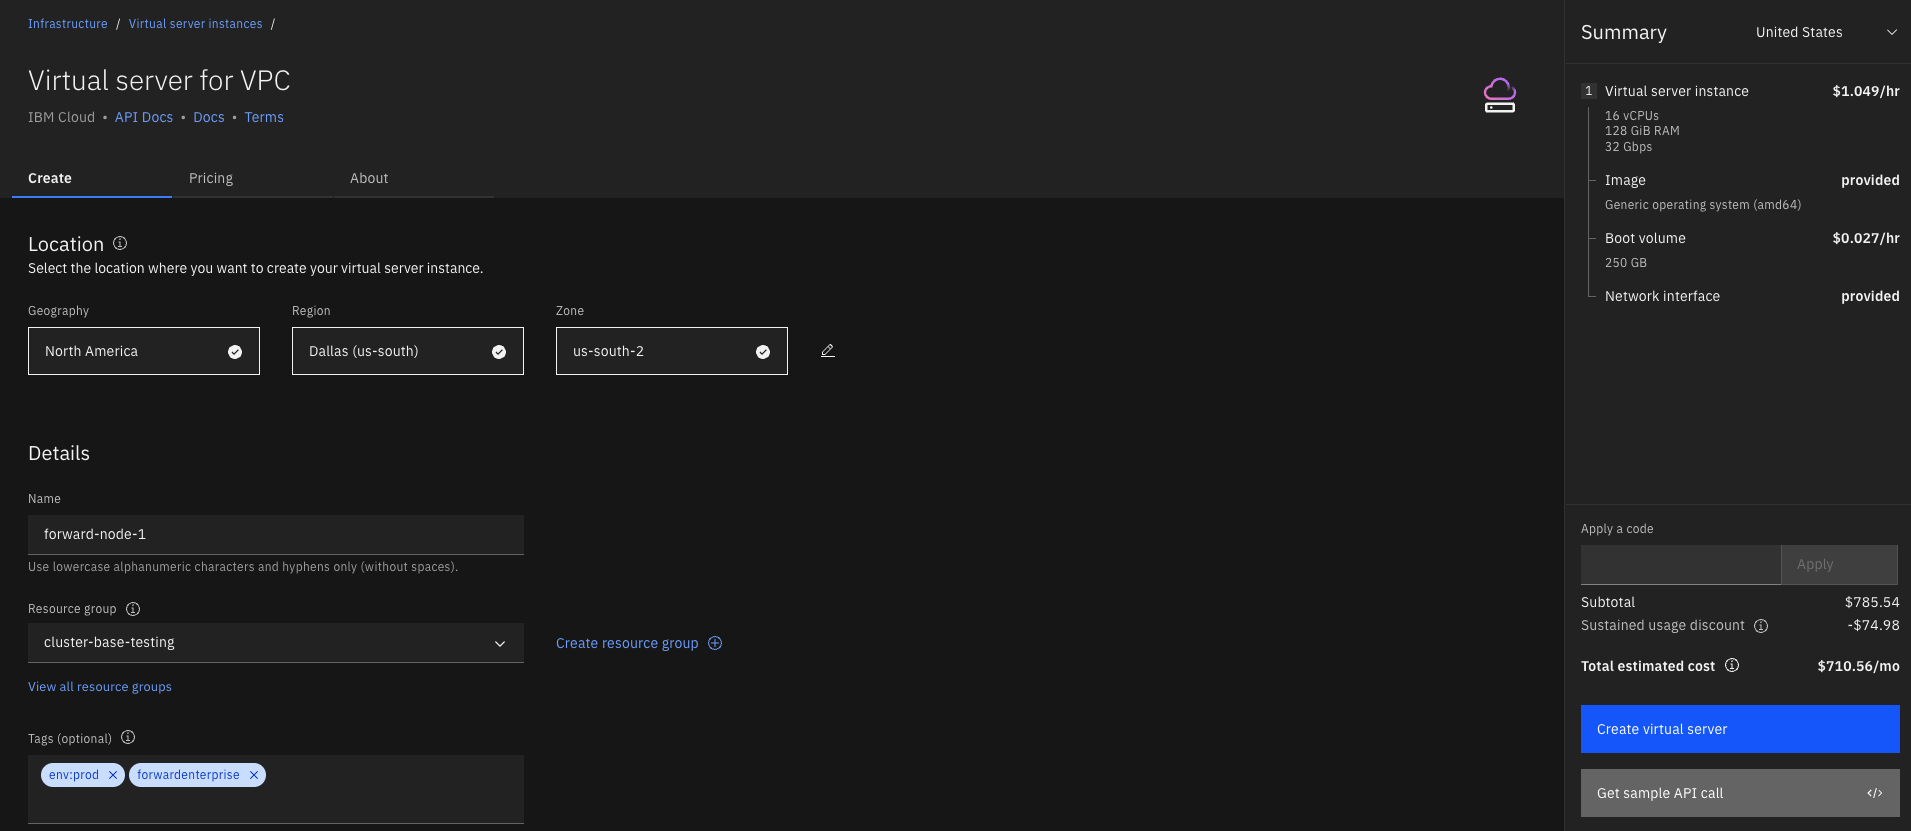Click the edit location pencil icon
1911x831 pixels.
827,351
